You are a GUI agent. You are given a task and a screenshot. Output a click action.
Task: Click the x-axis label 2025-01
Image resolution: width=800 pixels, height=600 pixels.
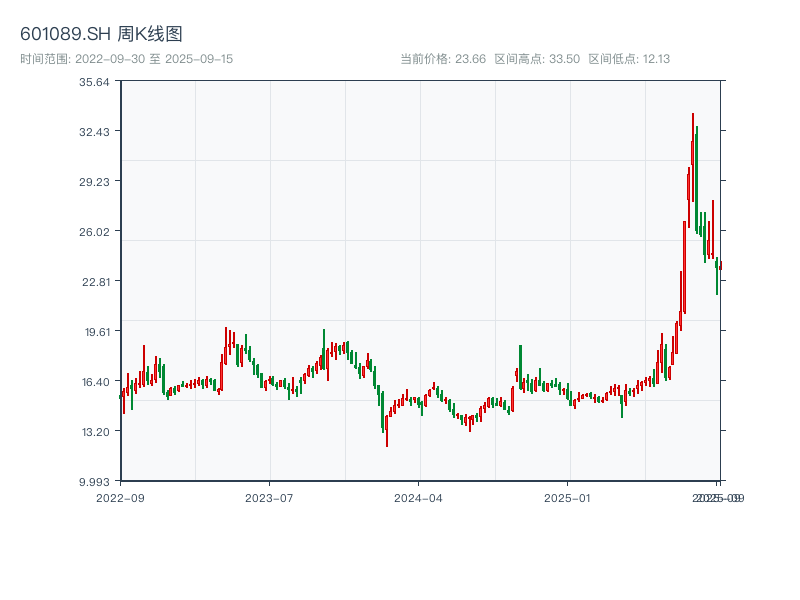click(x=567, y=498)
